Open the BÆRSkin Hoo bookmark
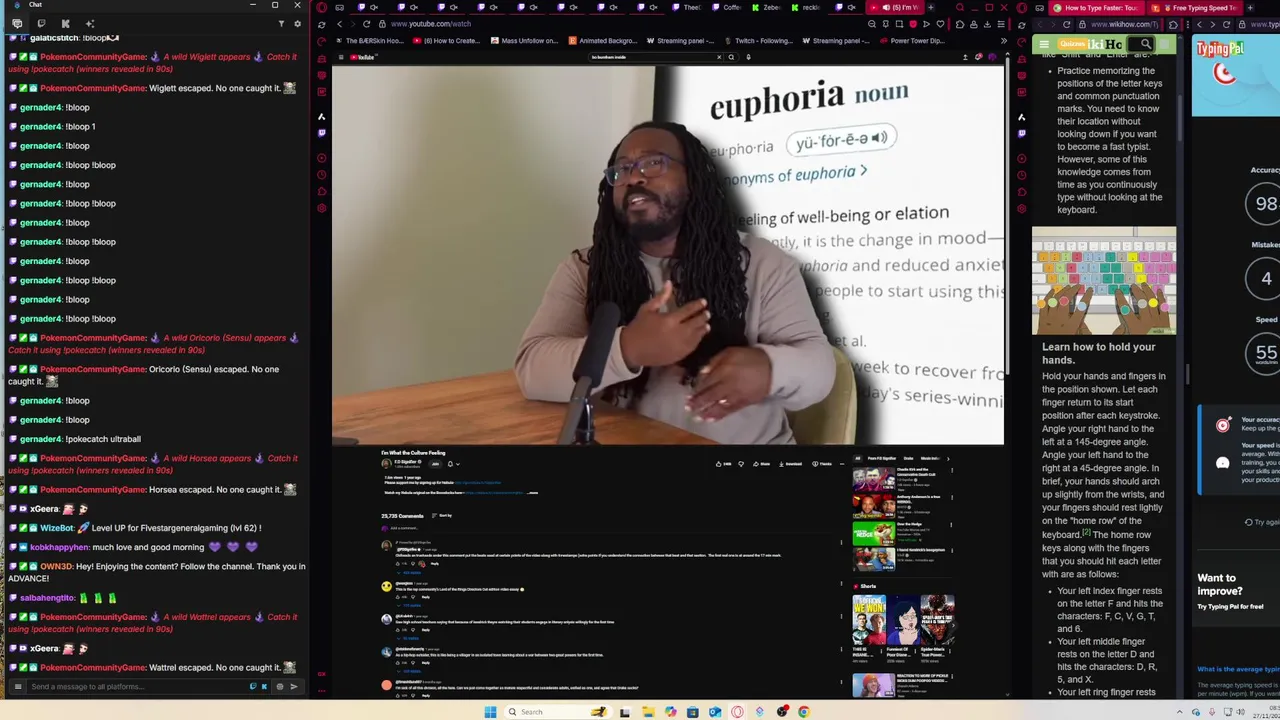Viewport: 1280px width, 720px height. 369,41
